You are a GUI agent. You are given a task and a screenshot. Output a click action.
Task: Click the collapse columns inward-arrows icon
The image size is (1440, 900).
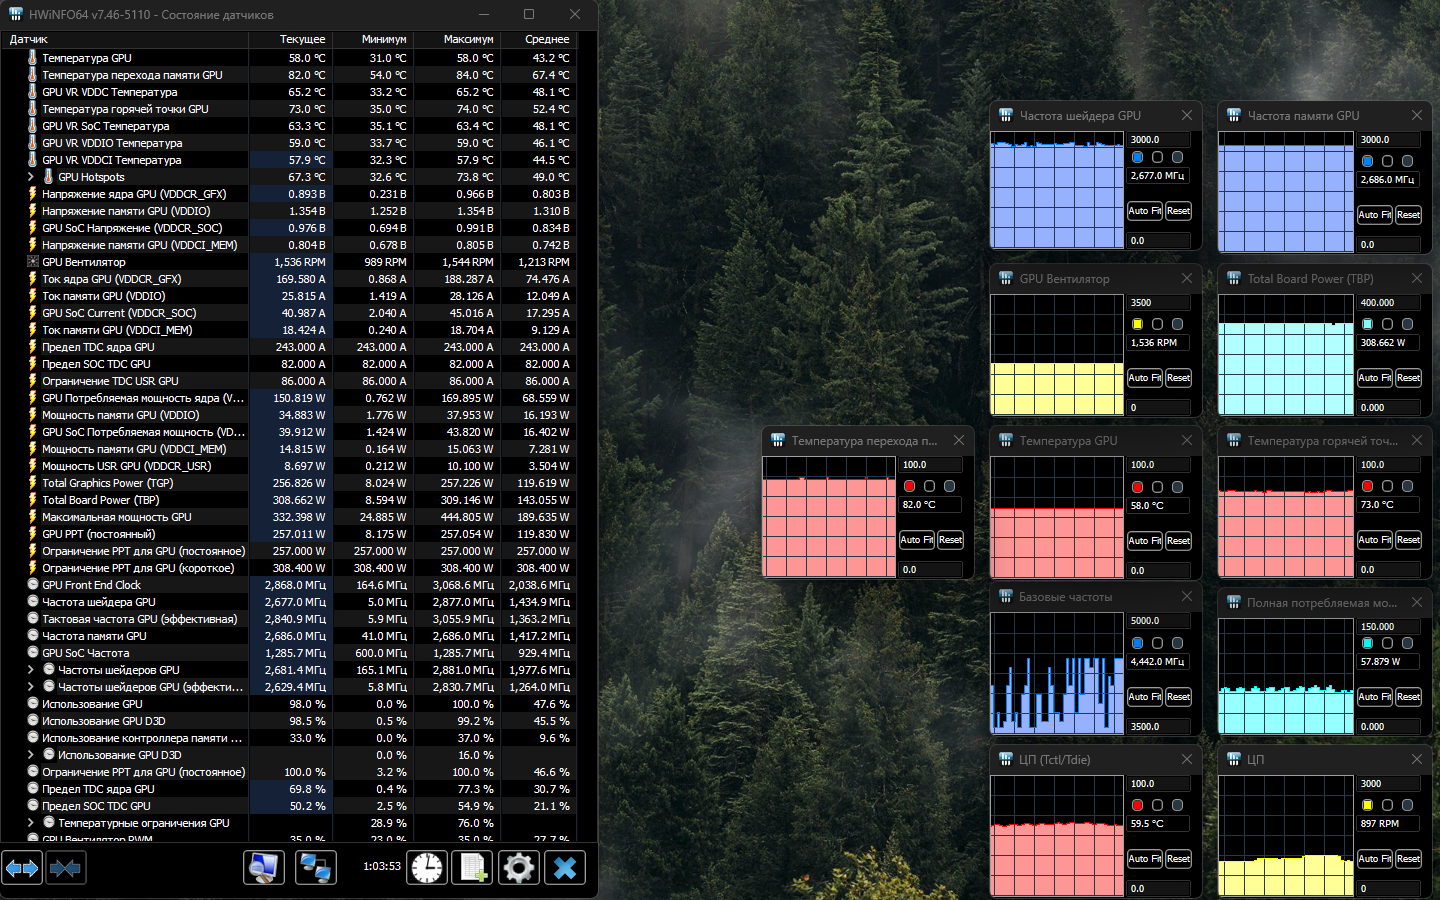pos(65,868)
